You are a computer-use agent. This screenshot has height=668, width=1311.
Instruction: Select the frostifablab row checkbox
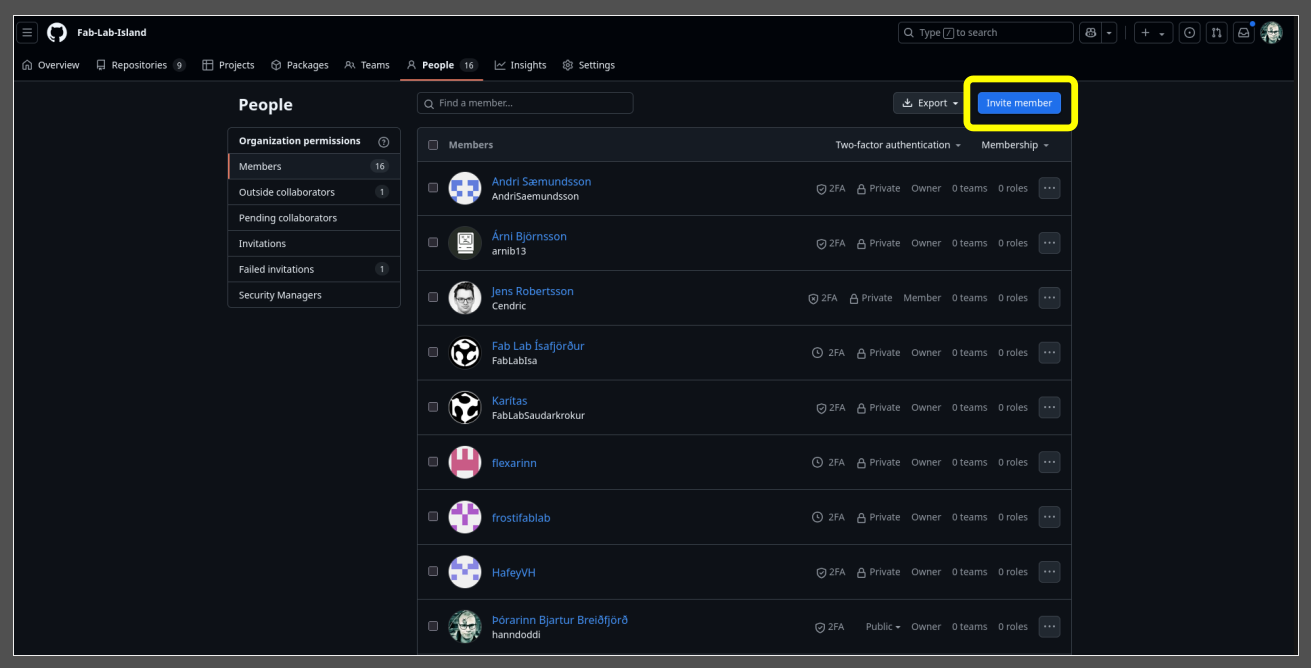coord(433,517)
